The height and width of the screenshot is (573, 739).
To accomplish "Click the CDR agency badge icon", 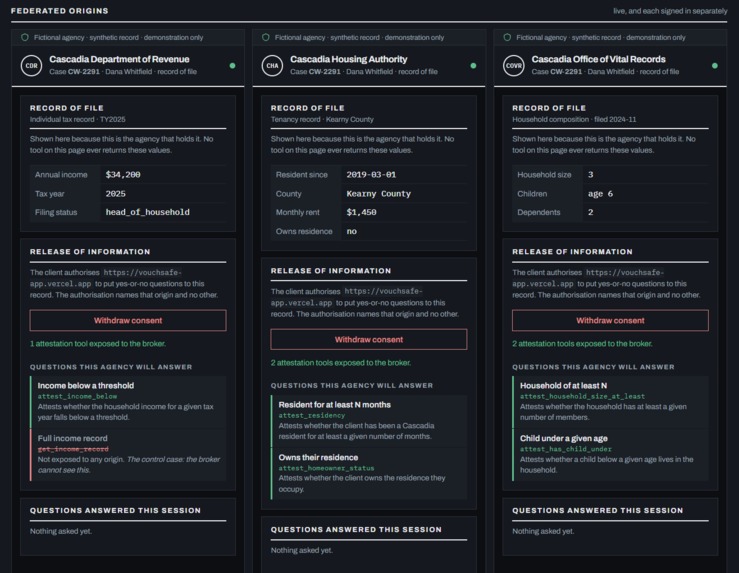I will click(x=32, y=65).
